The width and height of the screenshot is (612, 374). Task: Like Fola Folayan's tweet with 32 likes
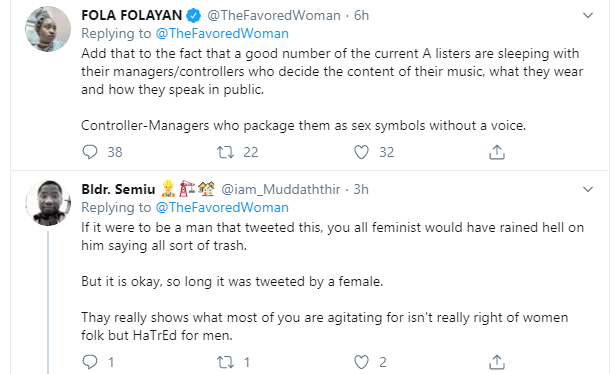[361, 152]
